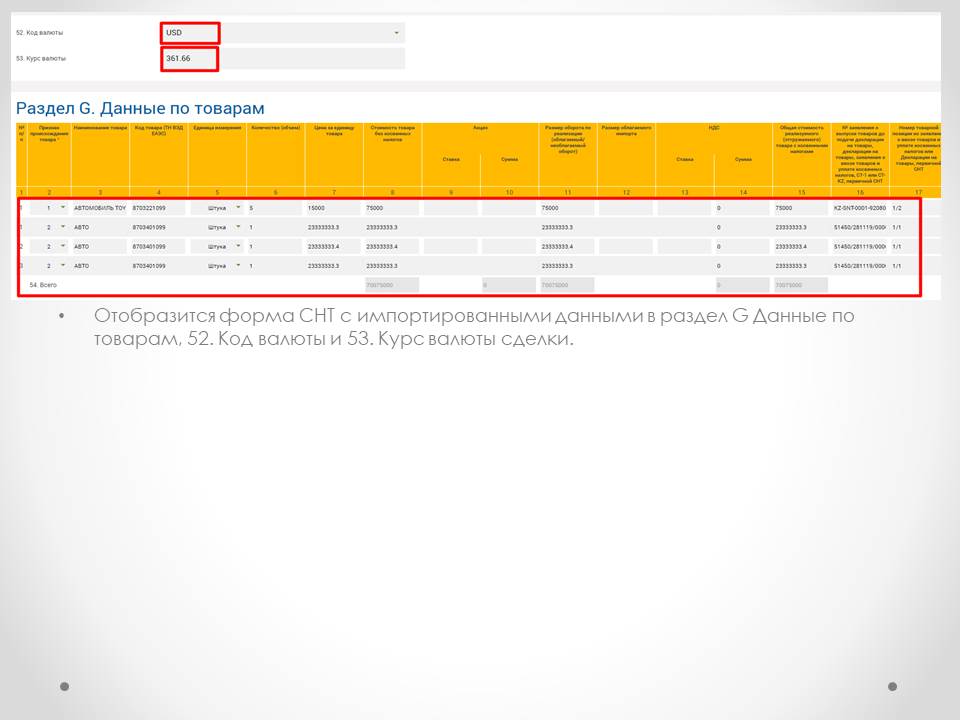
Task: Select the price field with value 23333333.4
Action: [x=333, y=246]
